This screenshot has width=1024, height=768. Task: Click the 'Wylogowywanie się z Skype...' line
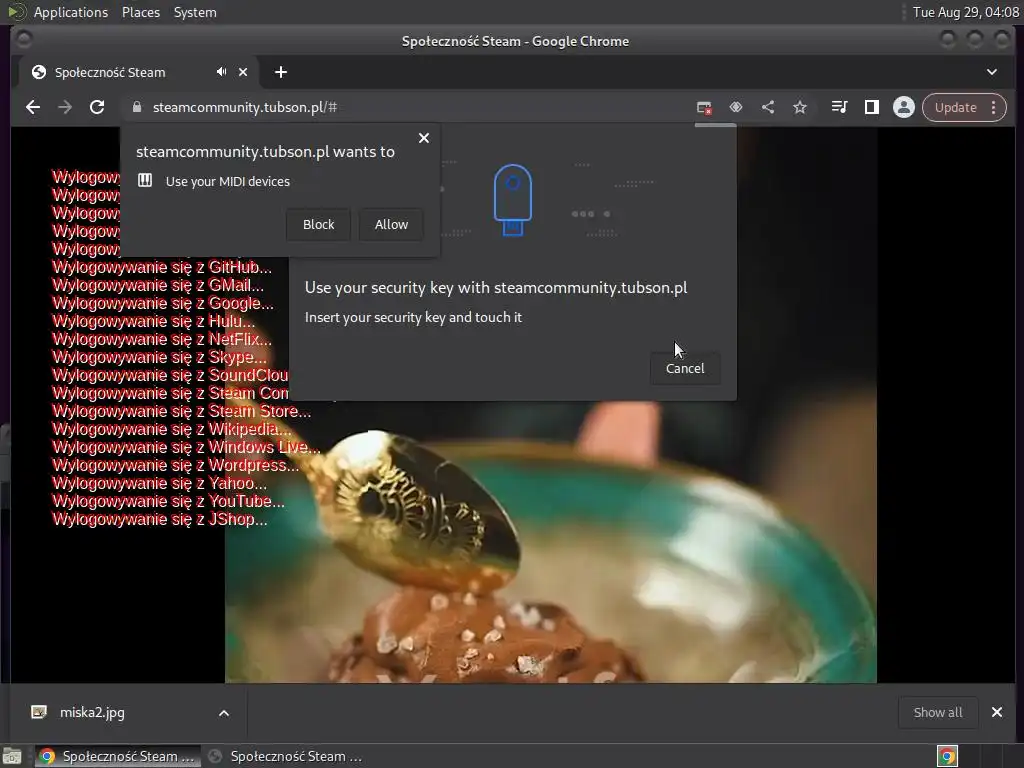(x=159, y=357)
